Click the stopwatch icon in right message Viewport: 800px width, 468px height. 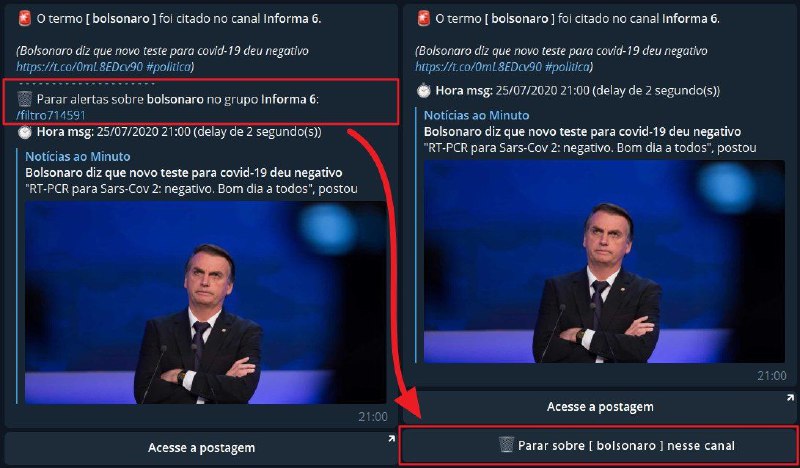(x=423, y=91)
